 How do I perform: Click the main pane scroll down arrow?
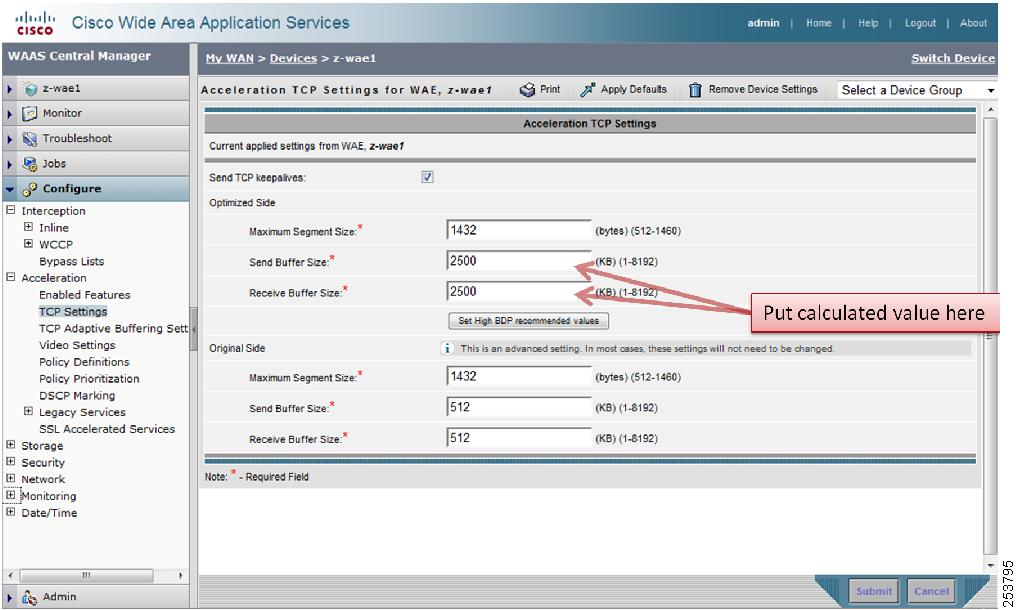pos(990,565)
